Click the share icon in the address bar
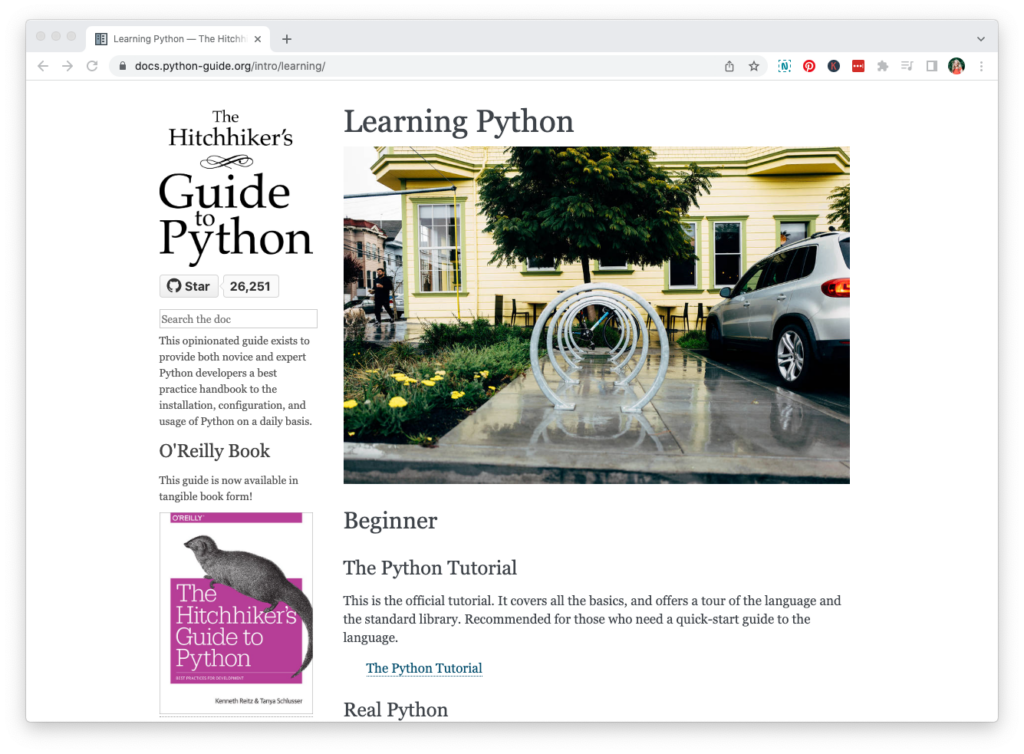1024x754 pixels. pyautogui.click(x=729, y=66)
